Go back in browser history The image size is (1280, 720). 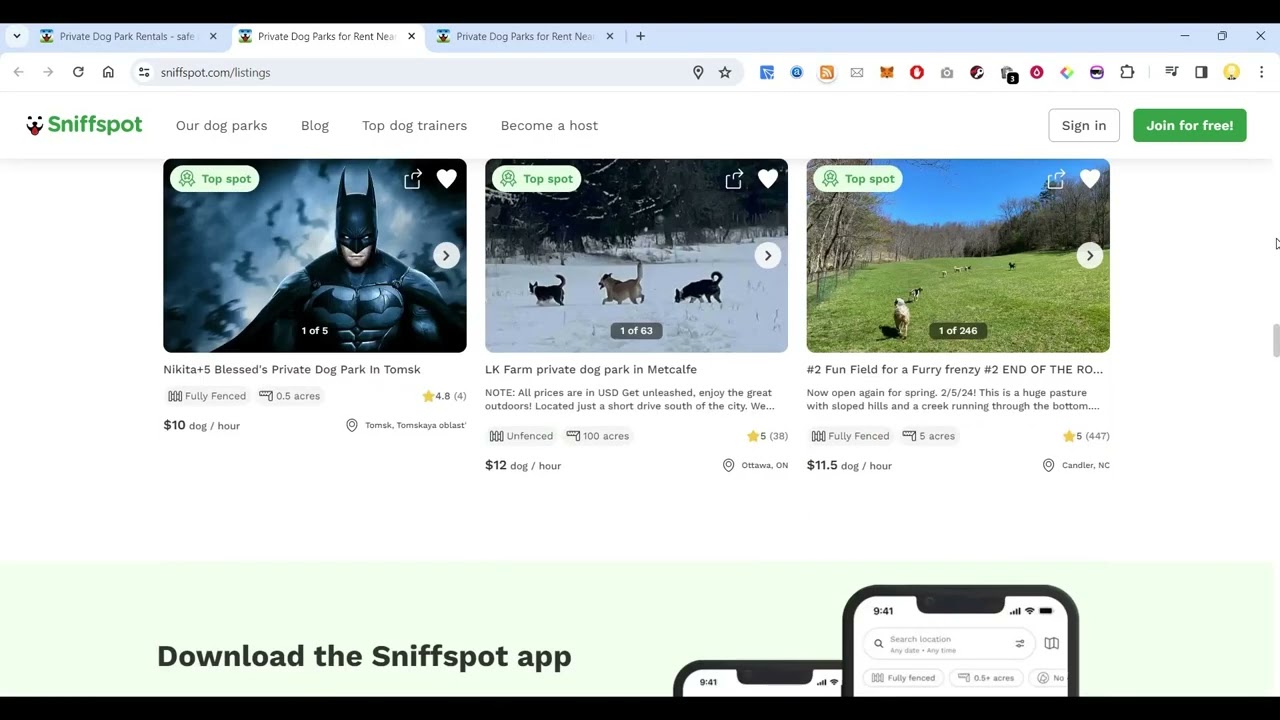(18, 72)
